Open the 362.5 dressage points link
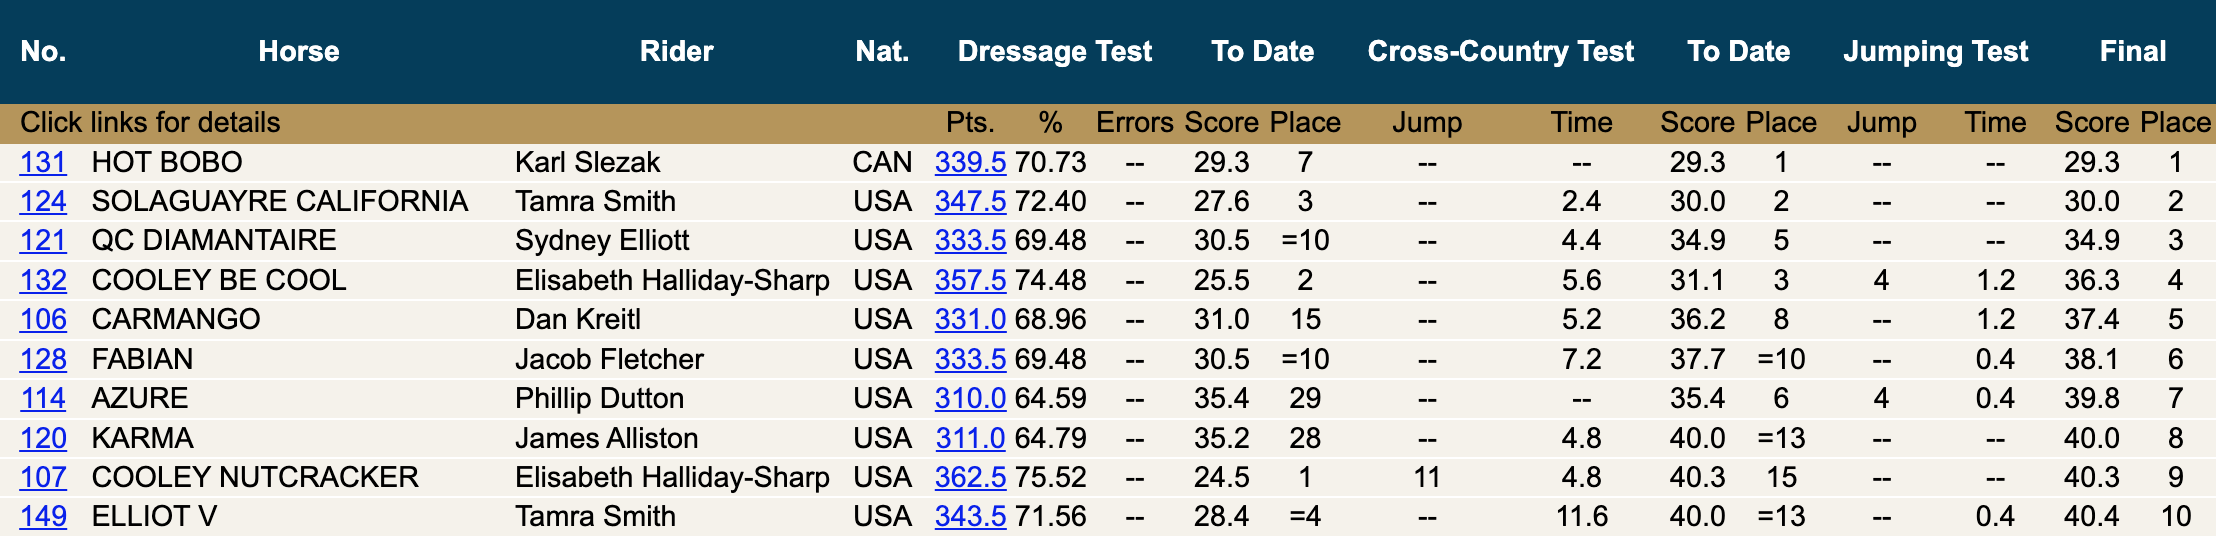This screenshot has width=2216, height=536. point(970,477)
